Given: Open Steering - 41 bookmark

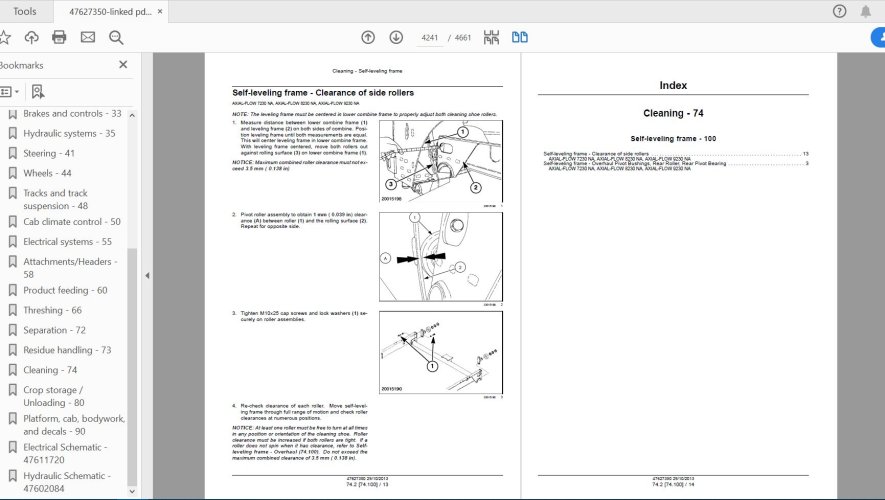Looking at the screenshot, I should pyautogui.click(x=49, y=153).
